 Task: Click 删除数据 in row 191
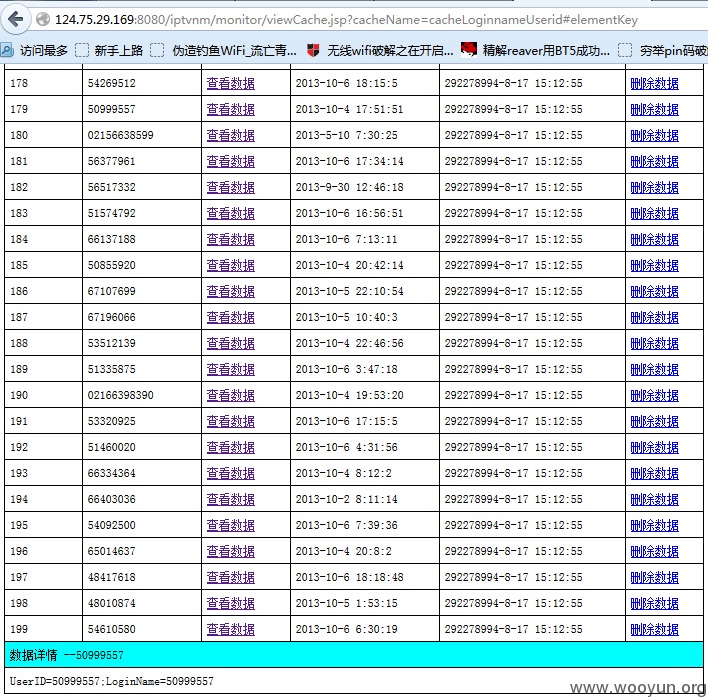[654, 421]
